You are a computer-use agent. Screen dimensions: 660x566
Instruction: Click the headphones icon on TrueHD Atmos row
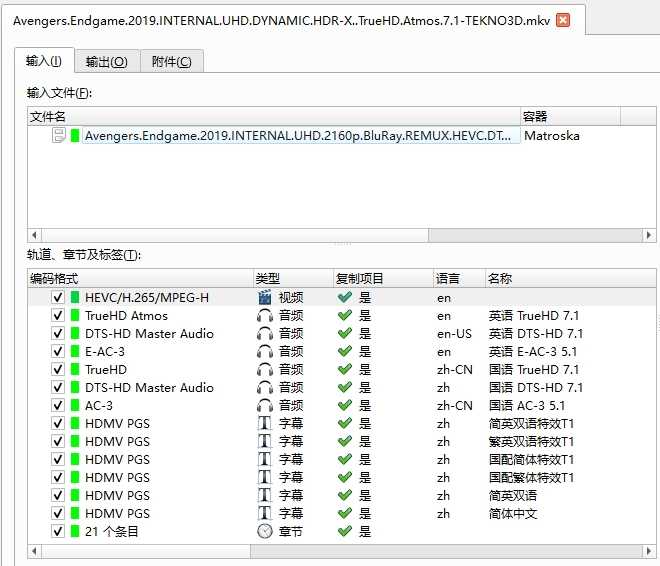pos(265,315)
